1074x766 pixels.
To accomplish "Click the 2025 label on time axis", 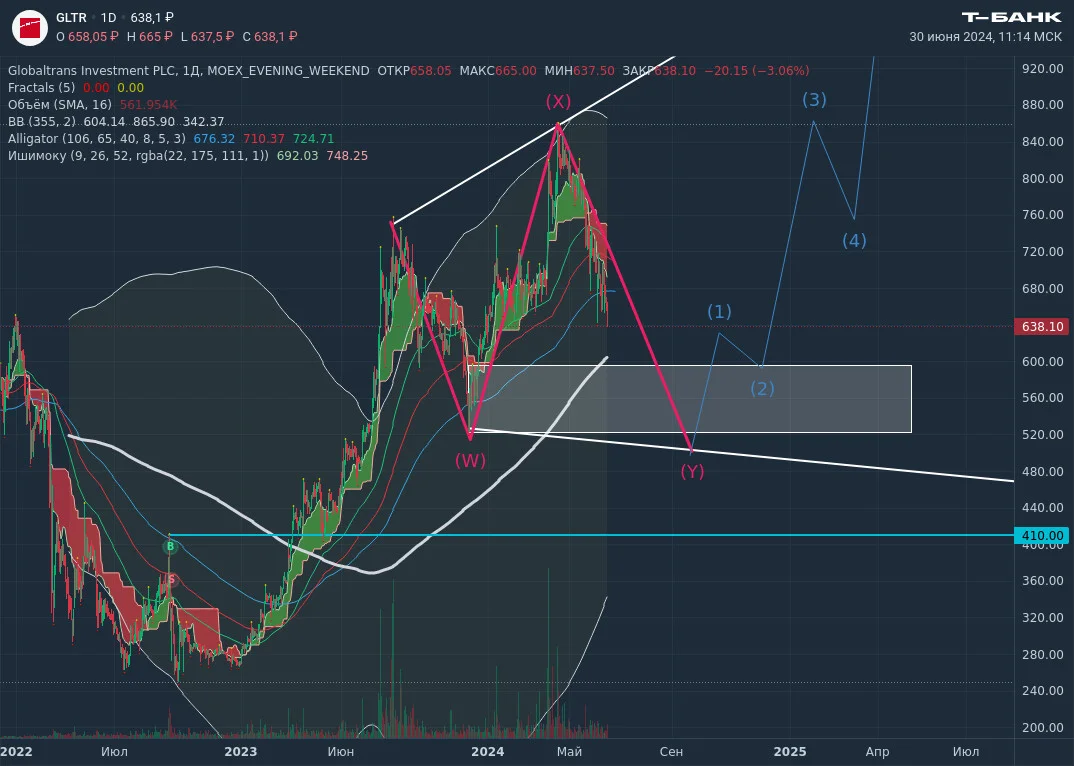I will click(x=790, y=752).
